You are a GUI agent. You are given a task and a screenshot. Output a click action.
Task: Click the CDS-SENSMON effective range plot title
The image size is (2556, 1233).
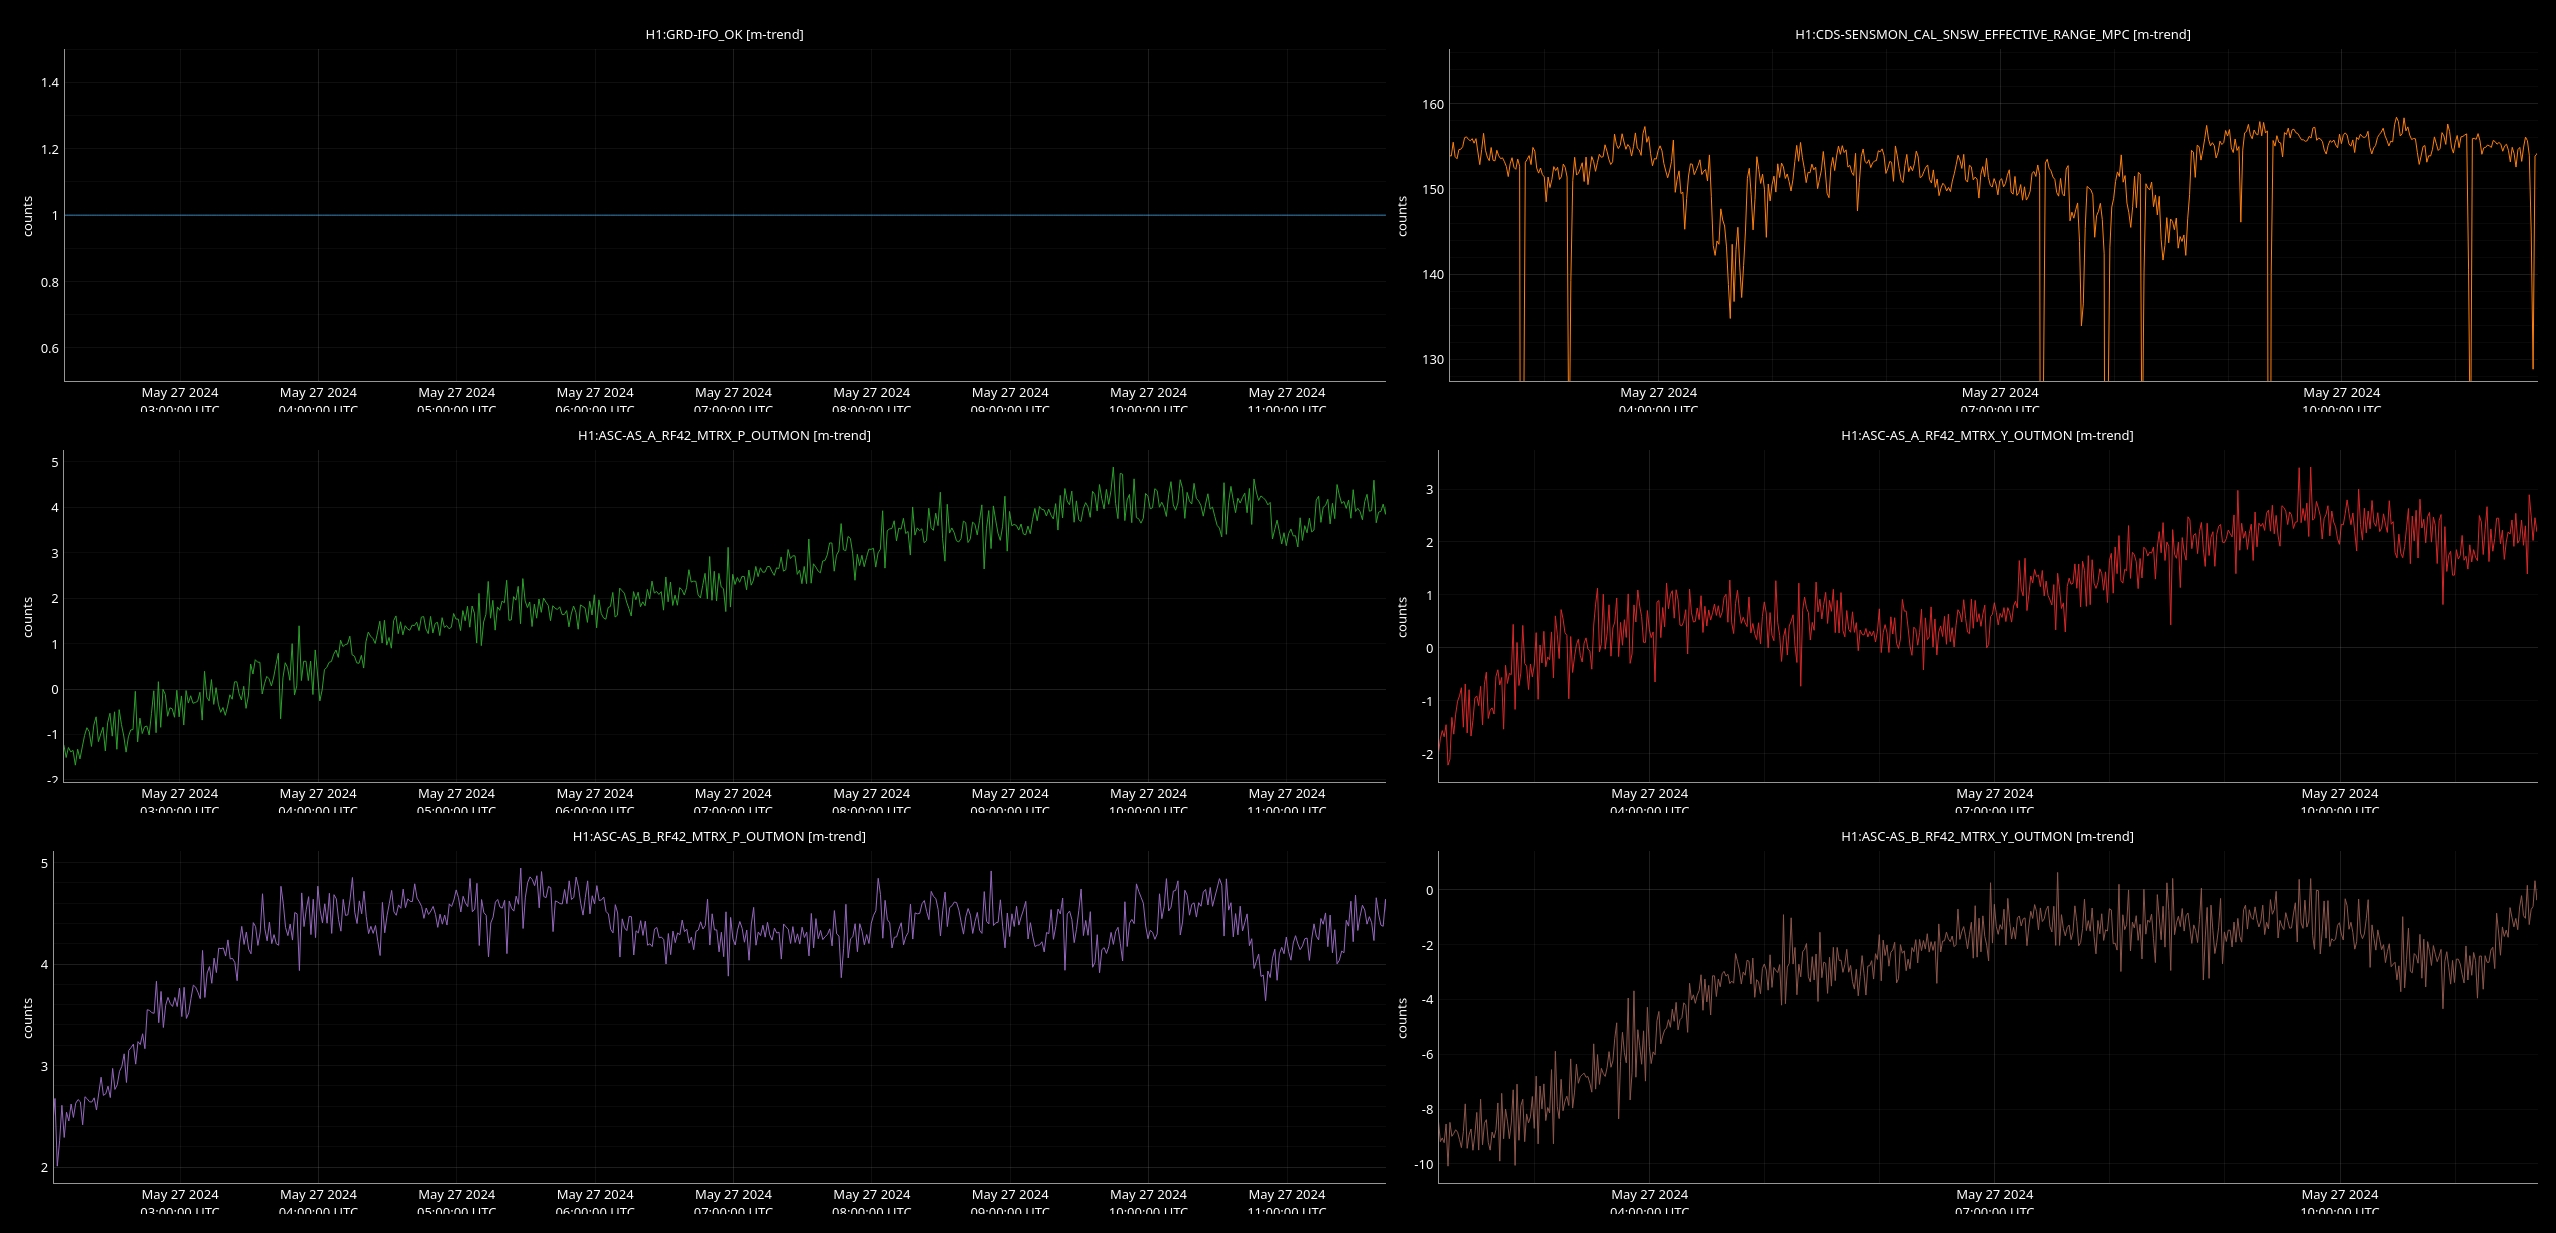pos(1992,35)
